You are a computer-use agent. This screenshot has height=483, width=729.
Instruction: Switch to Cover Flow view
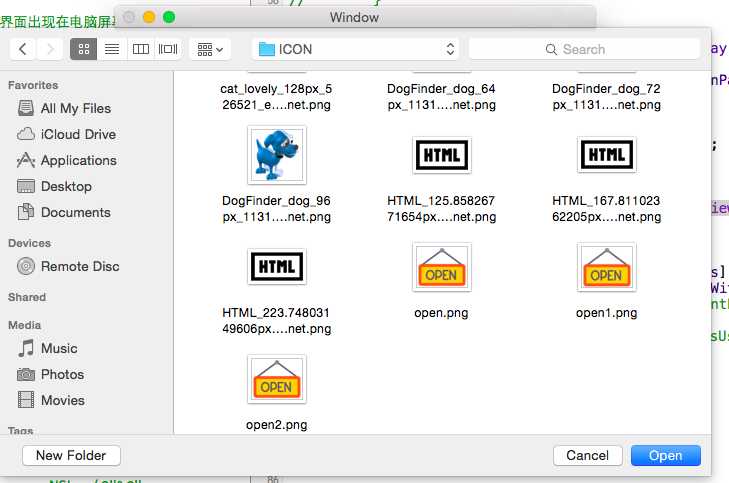[168, 49]
